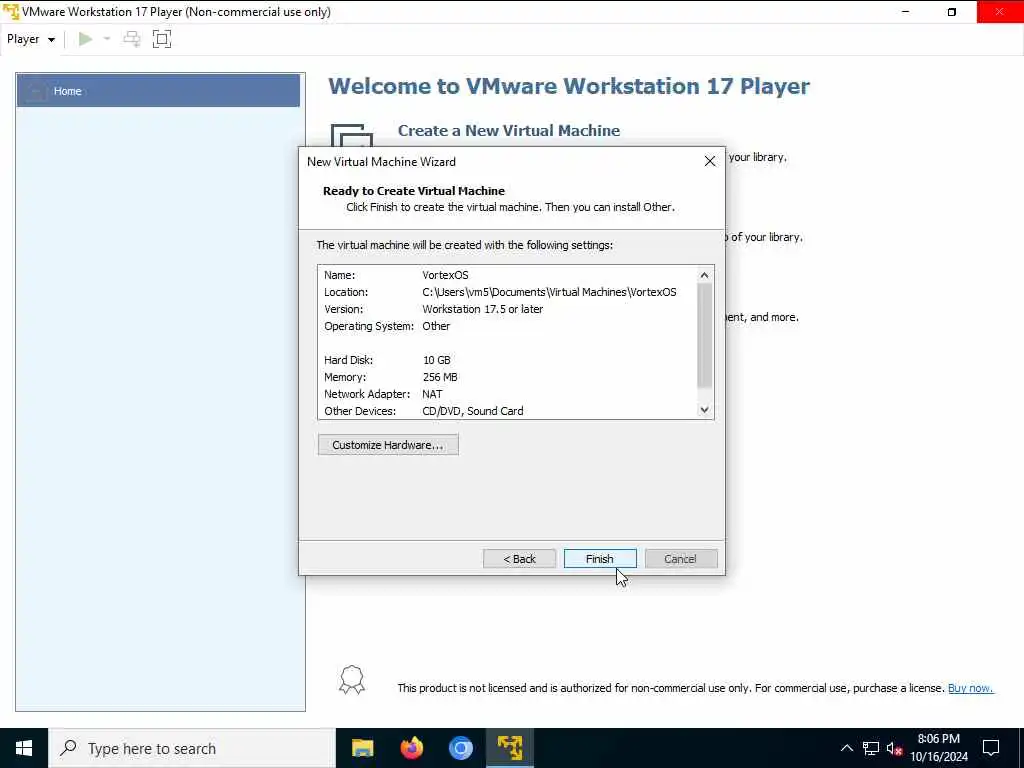Open the Windows Start menu
Image resolution: width=1024 pixels, height=768 pixels.
tap(24, 748)
